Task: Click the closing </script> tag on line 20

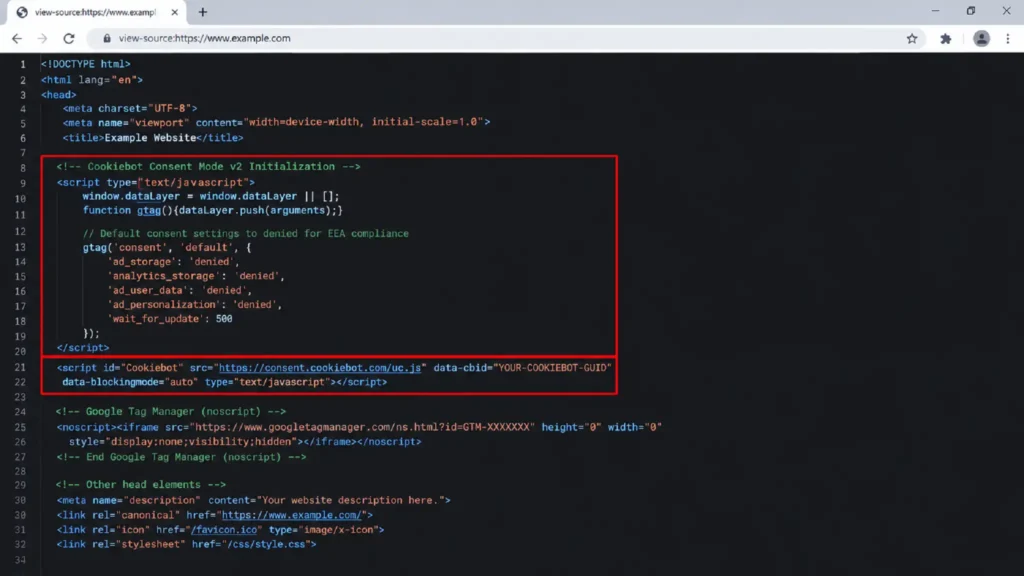Action: pyautogui.click(x=83, y=347)
